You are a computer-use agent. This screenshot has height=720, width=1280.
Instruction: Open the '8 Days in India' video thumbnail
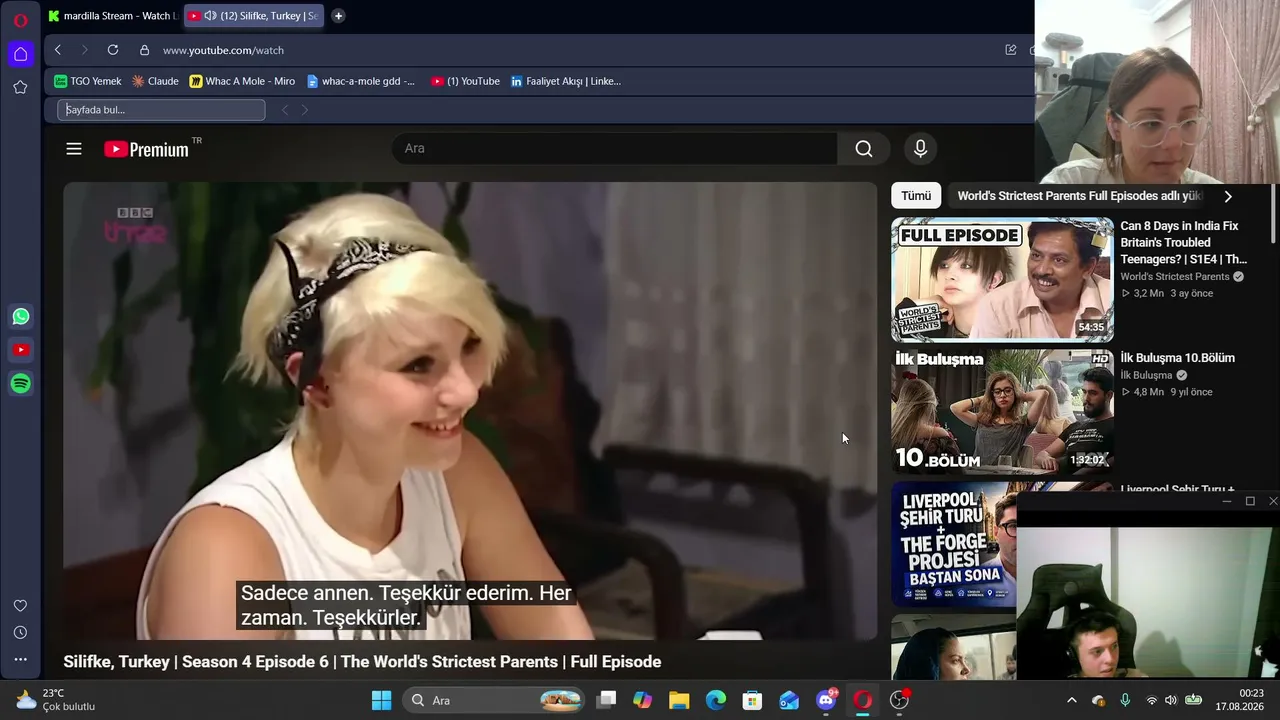(x=1002, y=280)
